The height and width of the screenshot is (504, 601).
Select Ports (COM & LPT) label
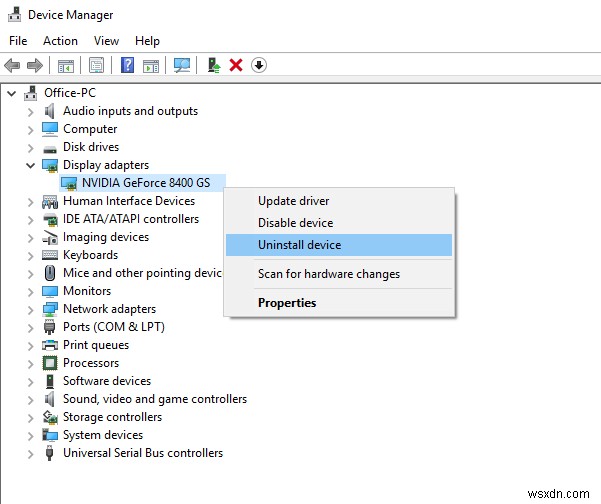[114, 327]
